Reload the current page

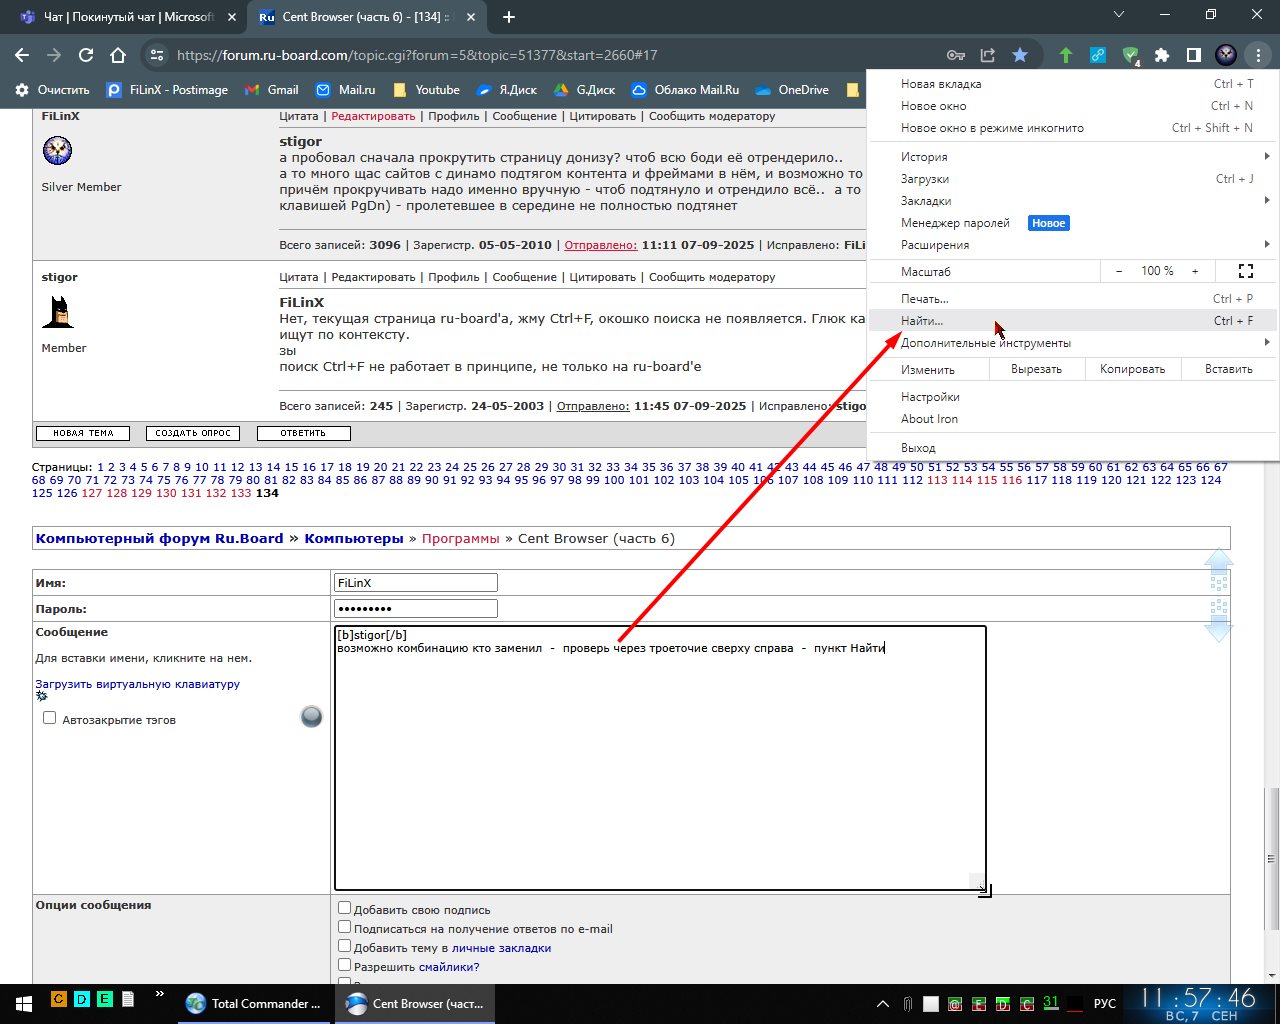[86, 55]
